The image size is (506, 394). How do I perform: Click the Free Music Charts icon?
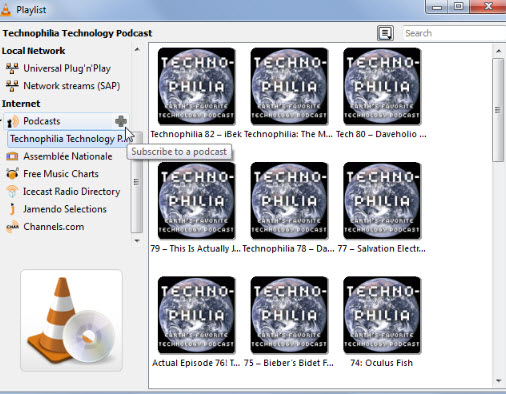tap(12, 174)
